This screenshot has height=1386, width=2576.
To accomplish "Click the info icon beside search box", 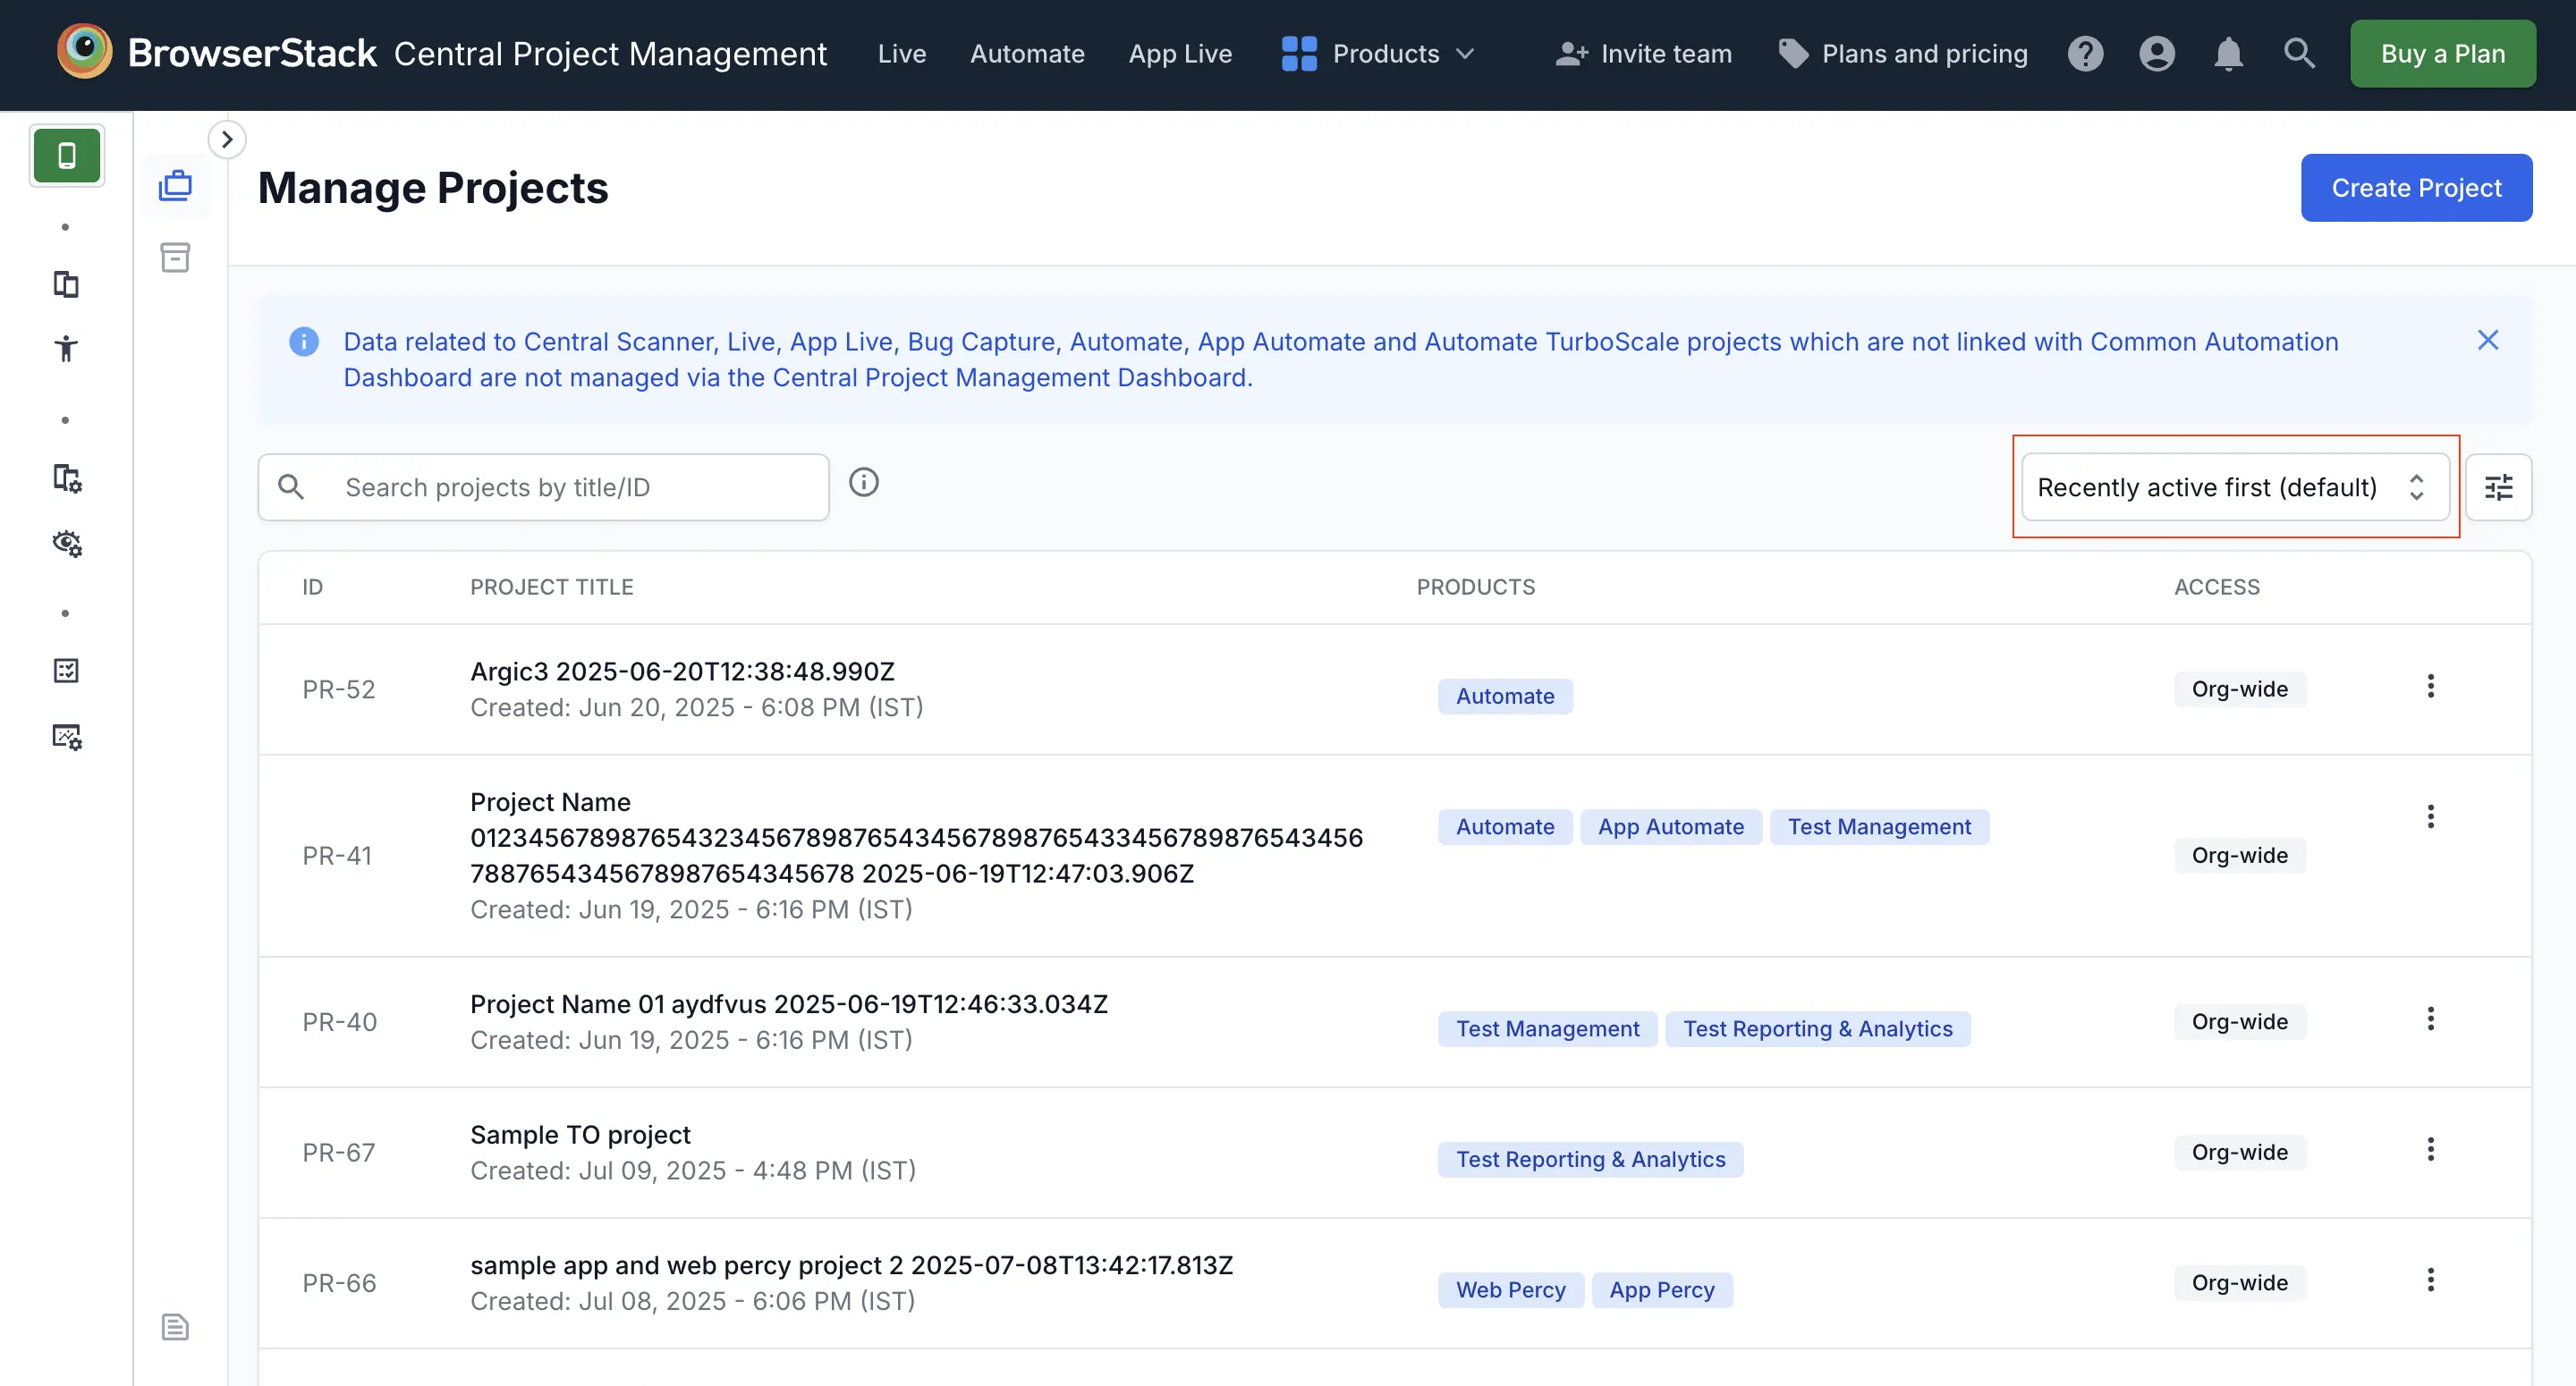I will tap(864, 482).
